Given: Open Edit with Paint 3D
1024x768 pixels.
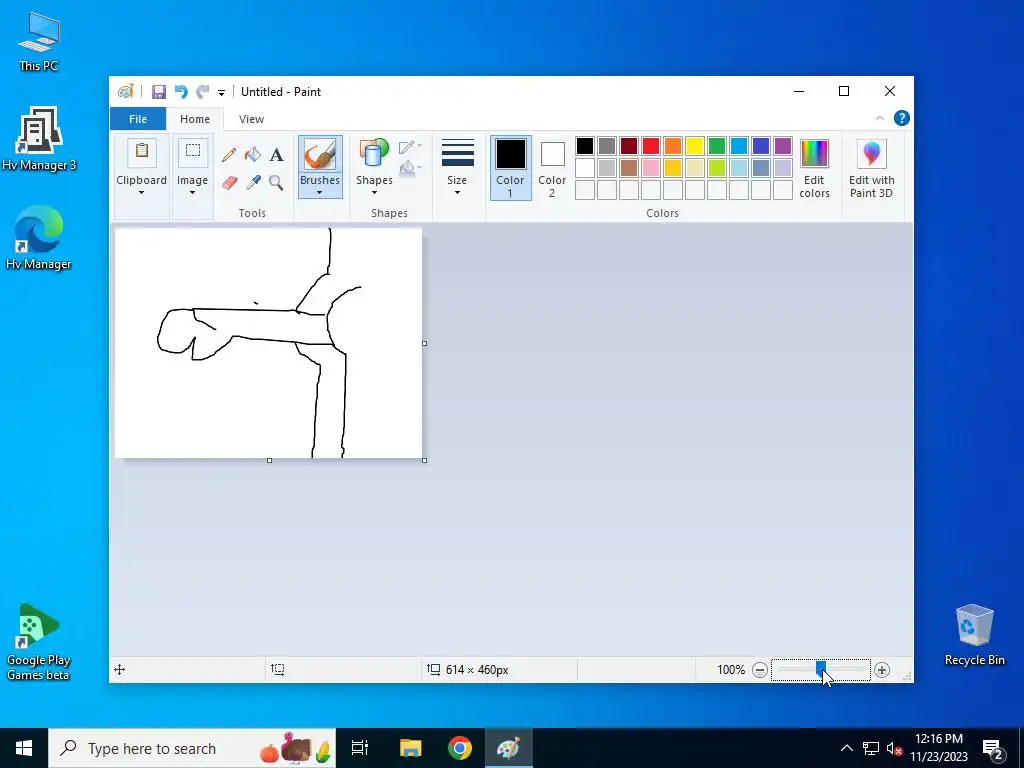Looking at the screenshot, I should coord(871,168).
